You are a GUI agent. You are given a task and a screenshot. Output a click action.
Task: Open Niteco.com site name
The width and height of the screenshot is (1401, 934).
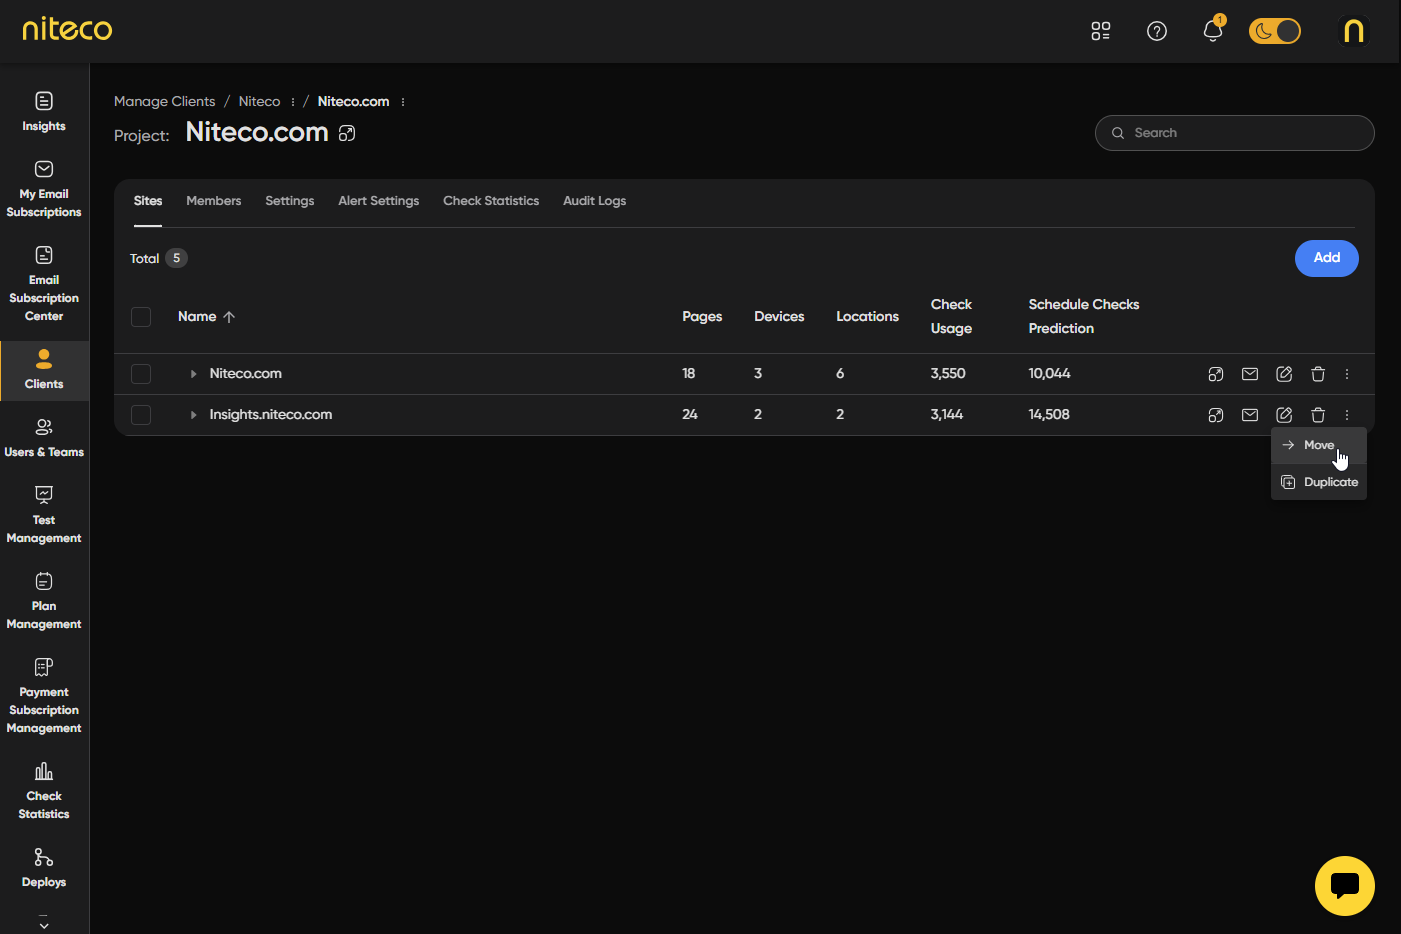point(246,374)
